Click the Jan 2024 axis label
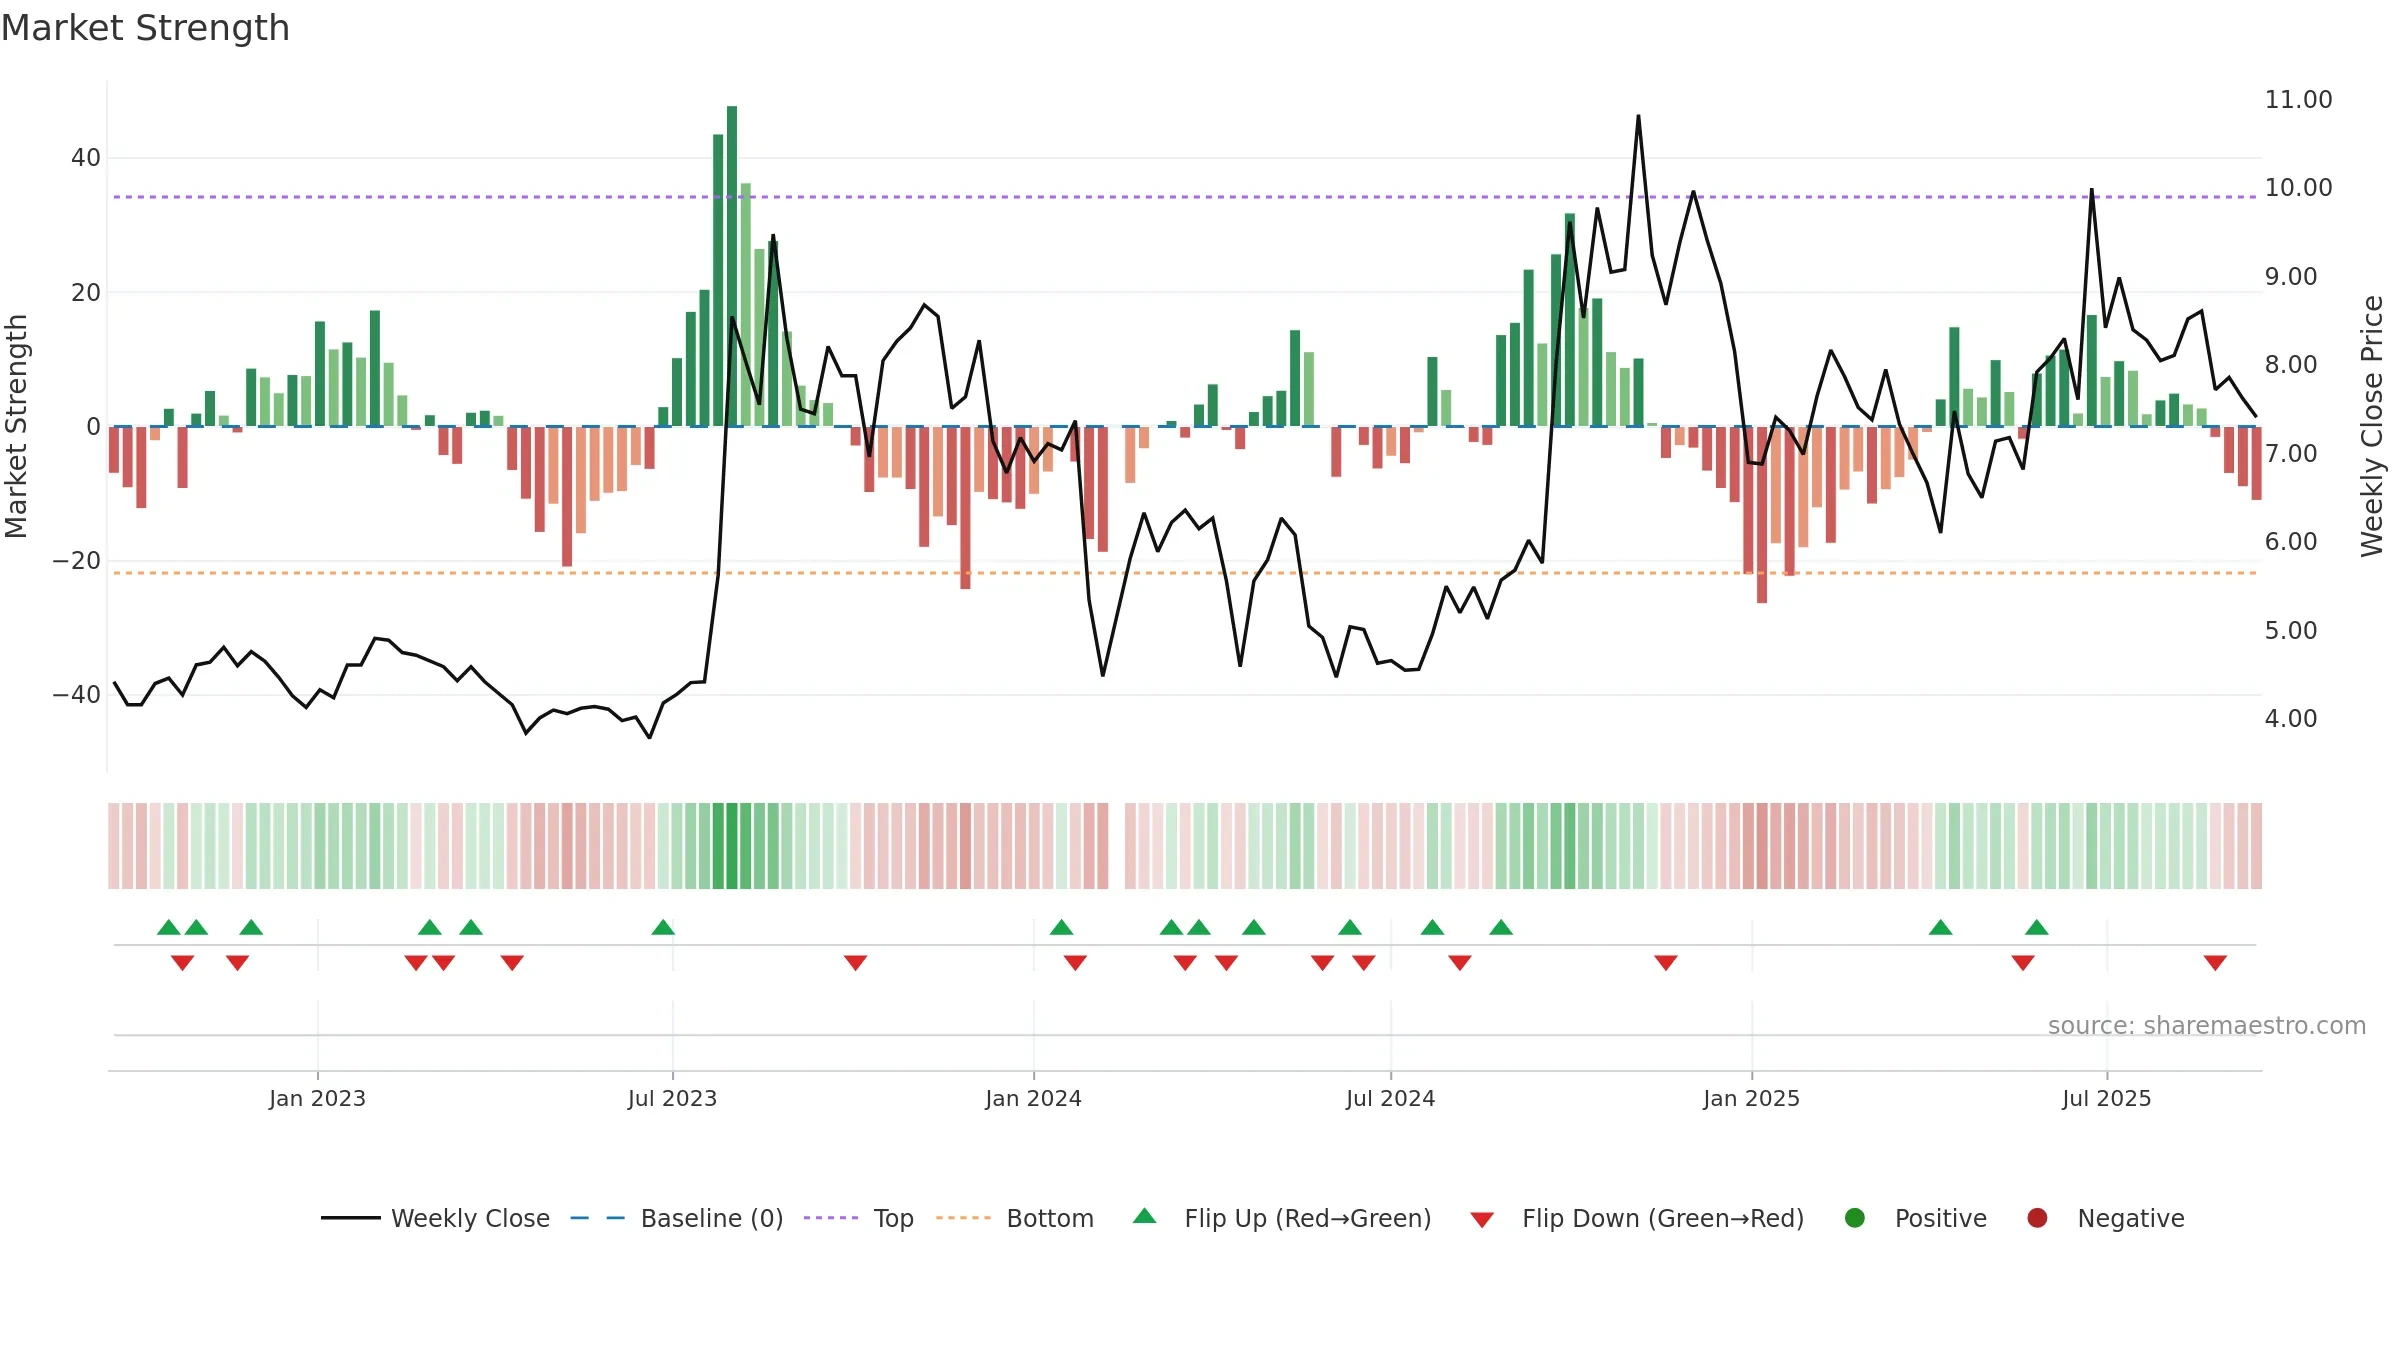This screenshot has height=1350, width=2400. 1033,1098
